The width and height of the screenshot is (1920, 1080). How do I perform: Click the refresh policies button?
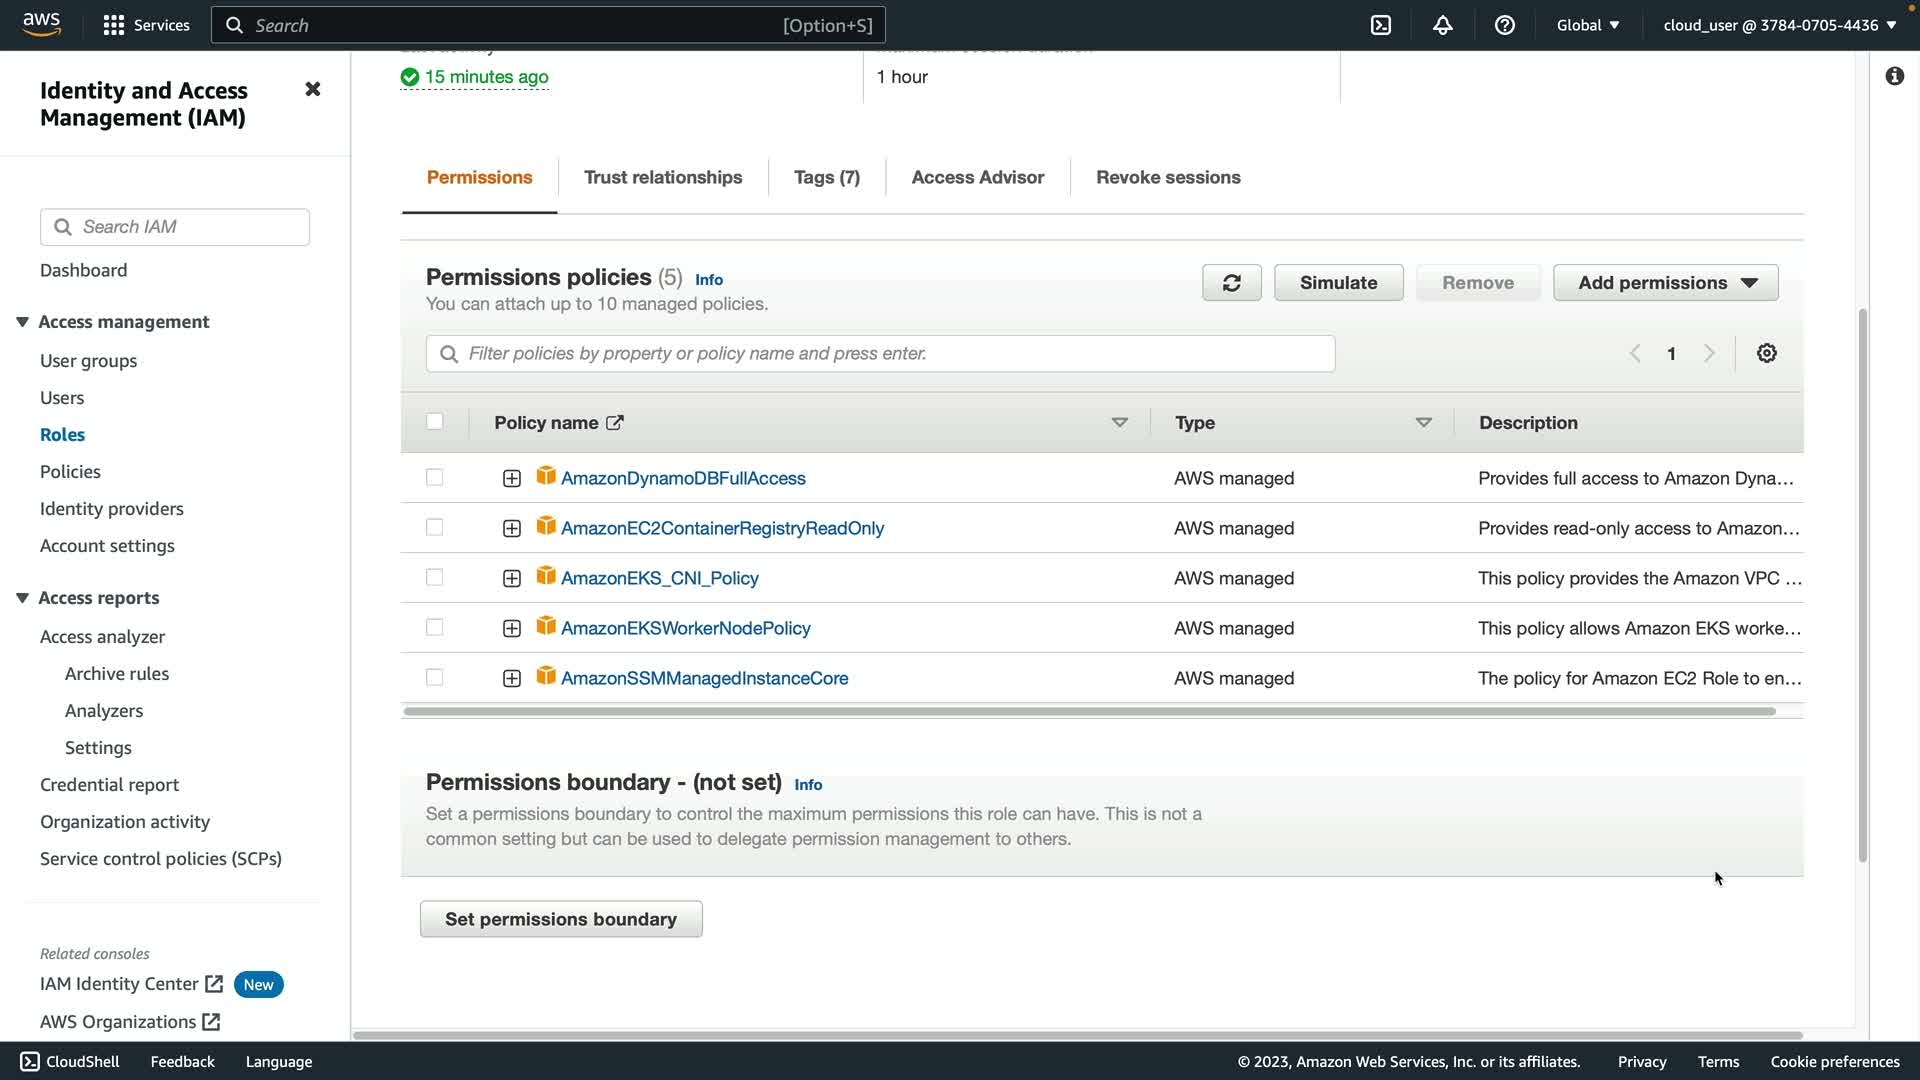click(x=1231, y=283)
